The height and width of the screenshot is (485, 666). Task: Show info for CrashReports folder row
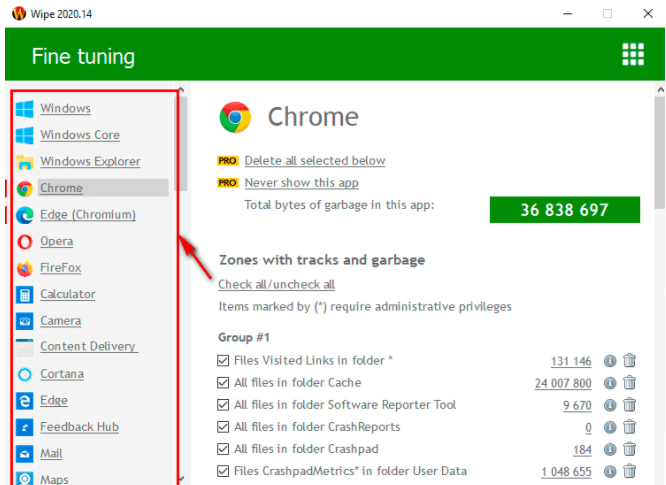(x=610, y=427)
